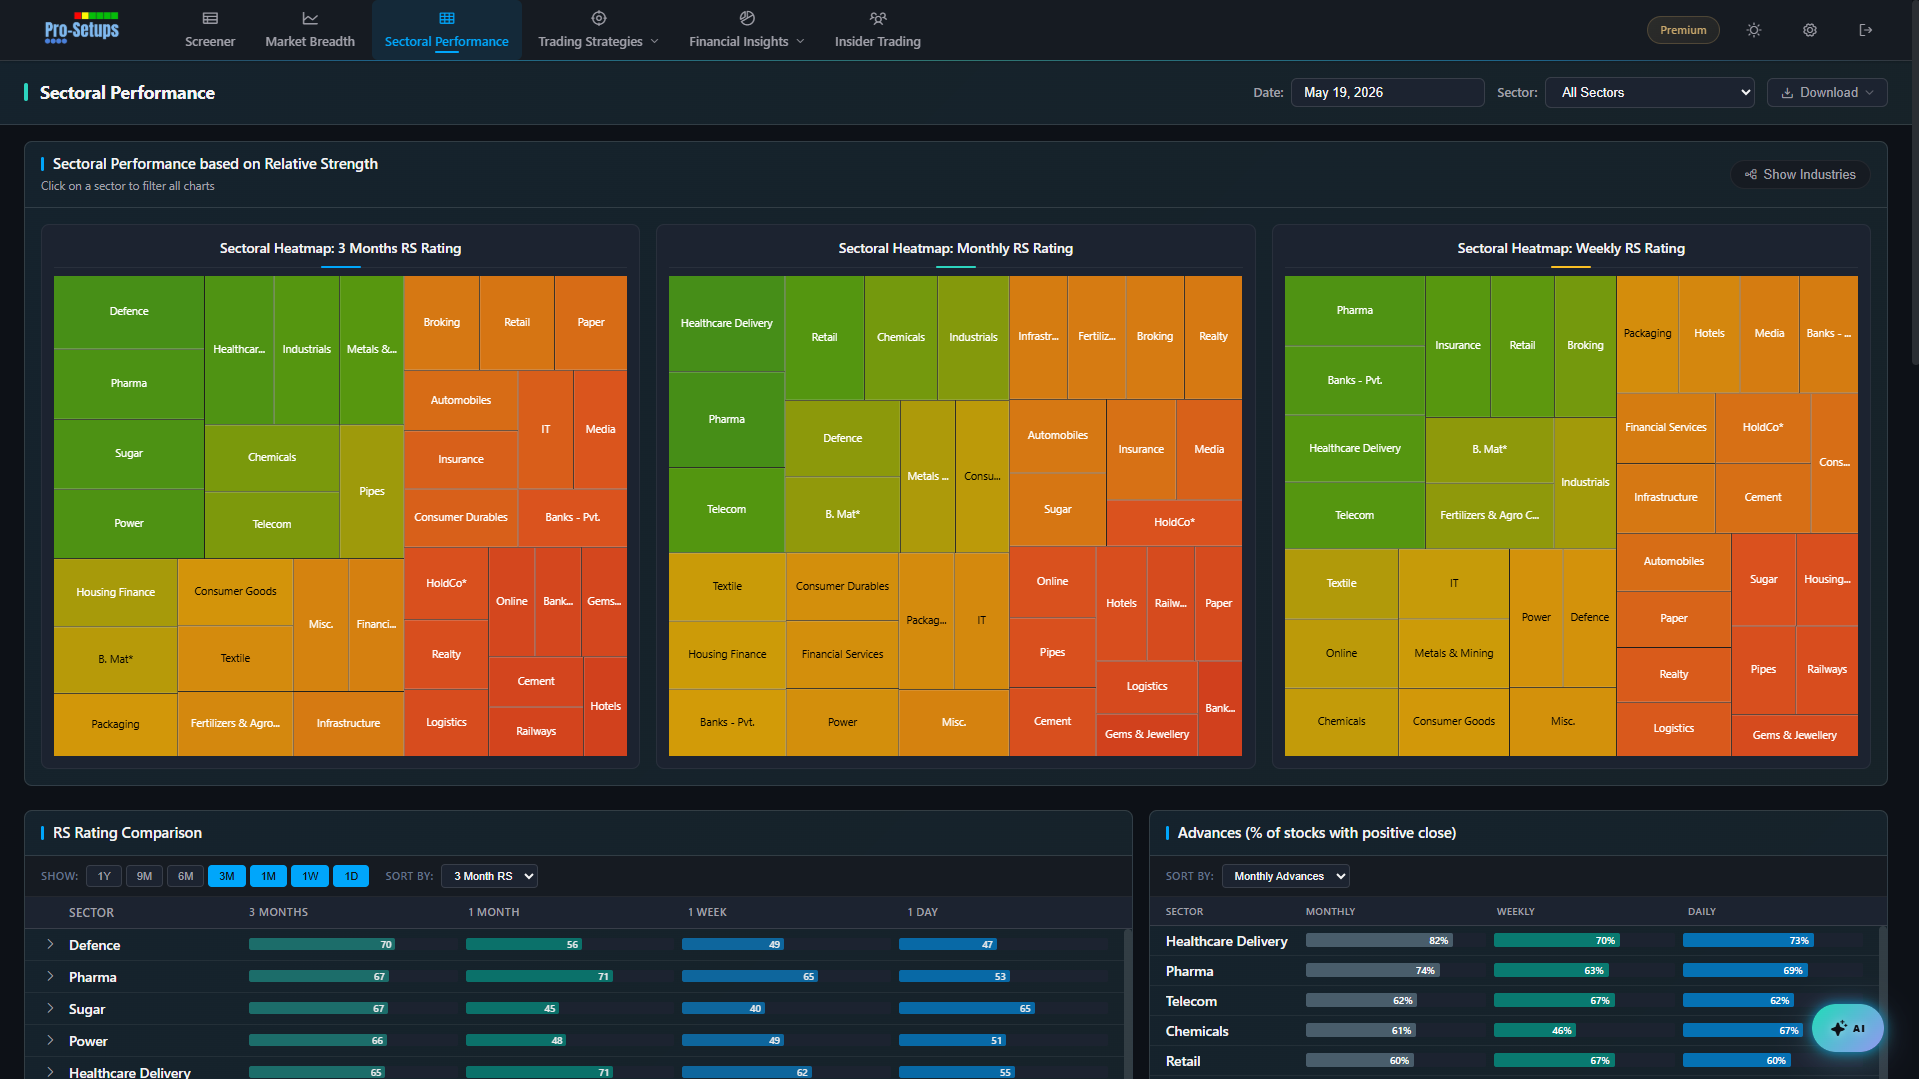Expand the Defence sector row
Screen dimensions: 1919x1079
click(x=50, y=944)
